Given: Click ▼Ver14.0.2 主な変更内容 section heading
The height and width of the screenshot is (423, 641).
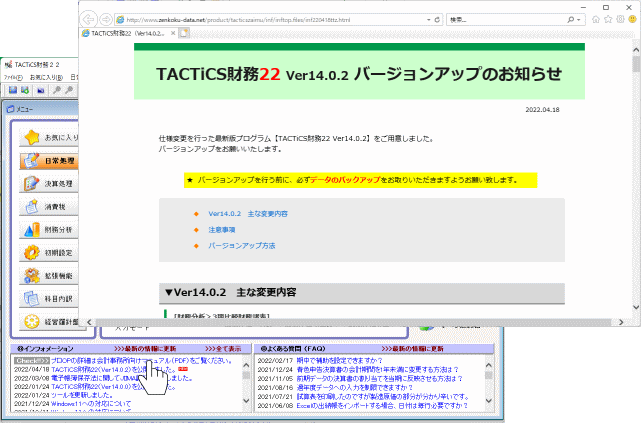Looking at the screenshot, I should point(231,292).
